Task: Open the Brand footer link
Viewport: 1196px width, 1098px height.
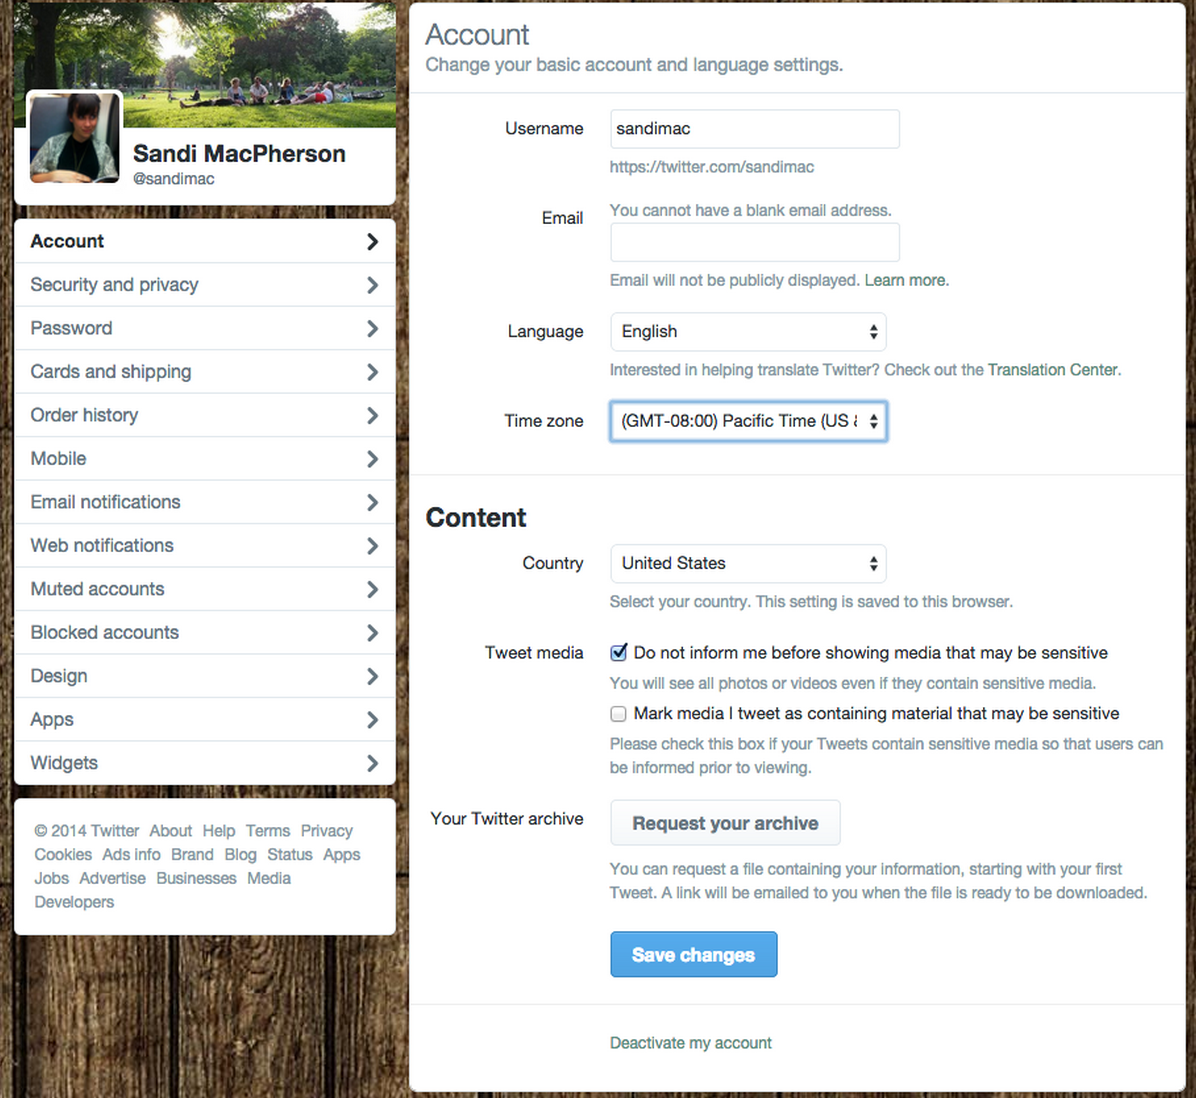Action: (x=192, y=855)
